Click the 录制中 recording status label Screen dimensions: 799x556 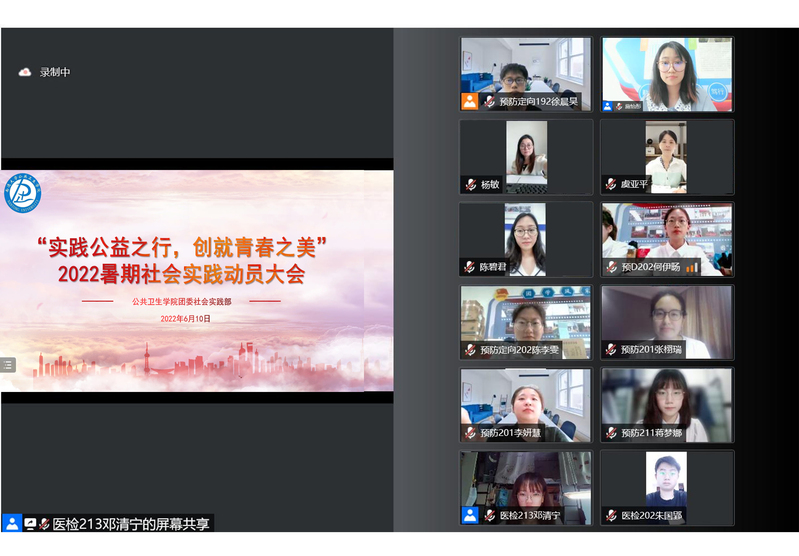[x=55, y=72]
